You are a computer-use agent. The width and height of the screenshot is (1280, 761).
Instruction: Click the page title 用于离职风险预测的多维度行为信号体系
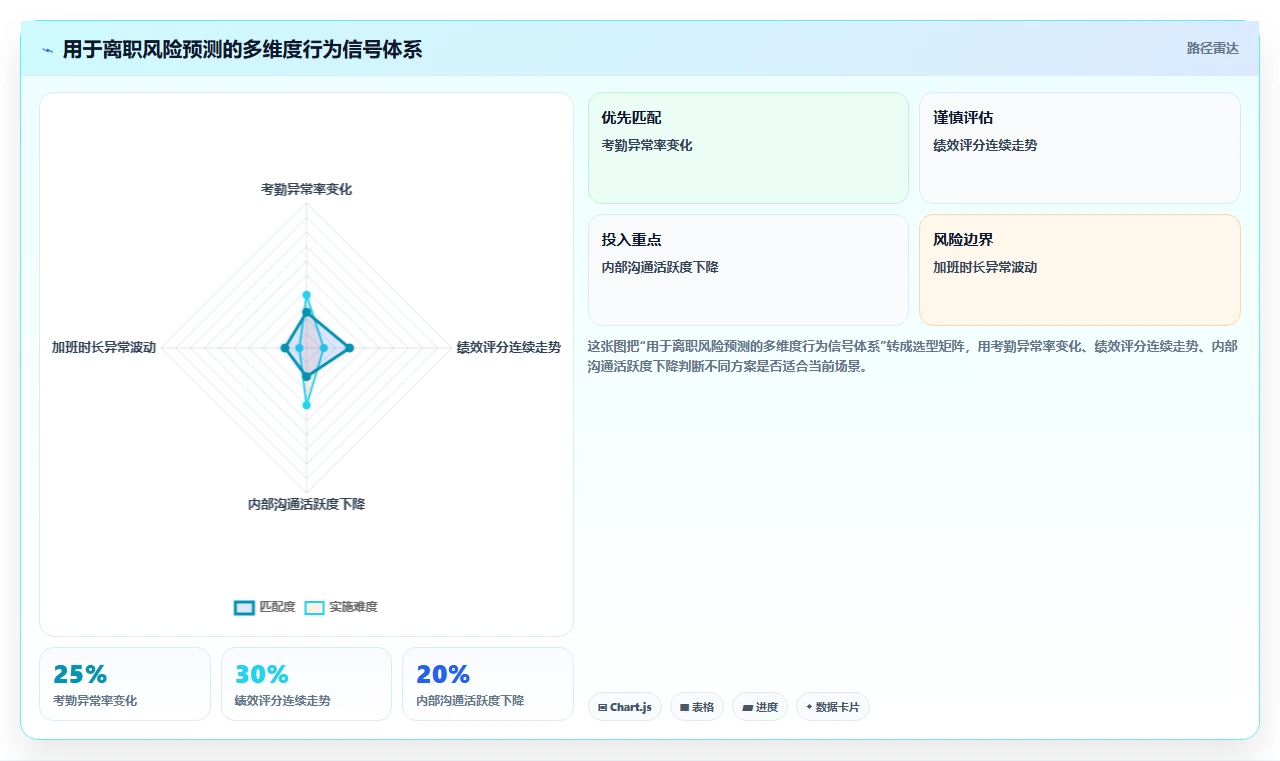point(242,50)
